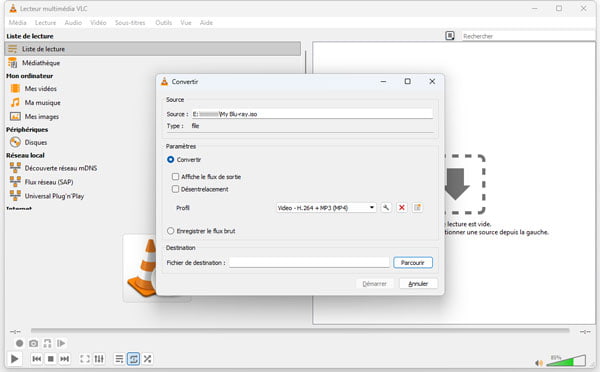Select Enregistrer le flux brut option

171,231
